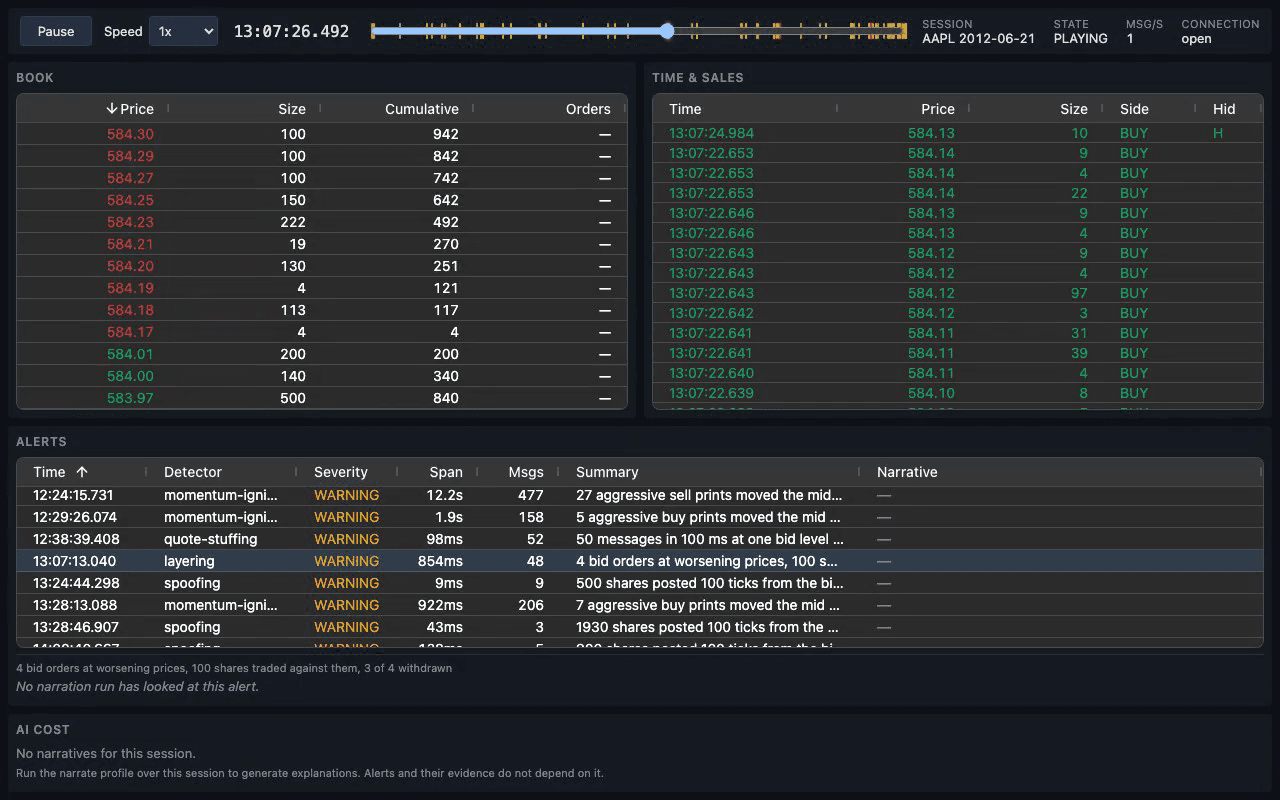
Task: Click the playback timestamp 13:07:26.492
Action: coord(291,31)
